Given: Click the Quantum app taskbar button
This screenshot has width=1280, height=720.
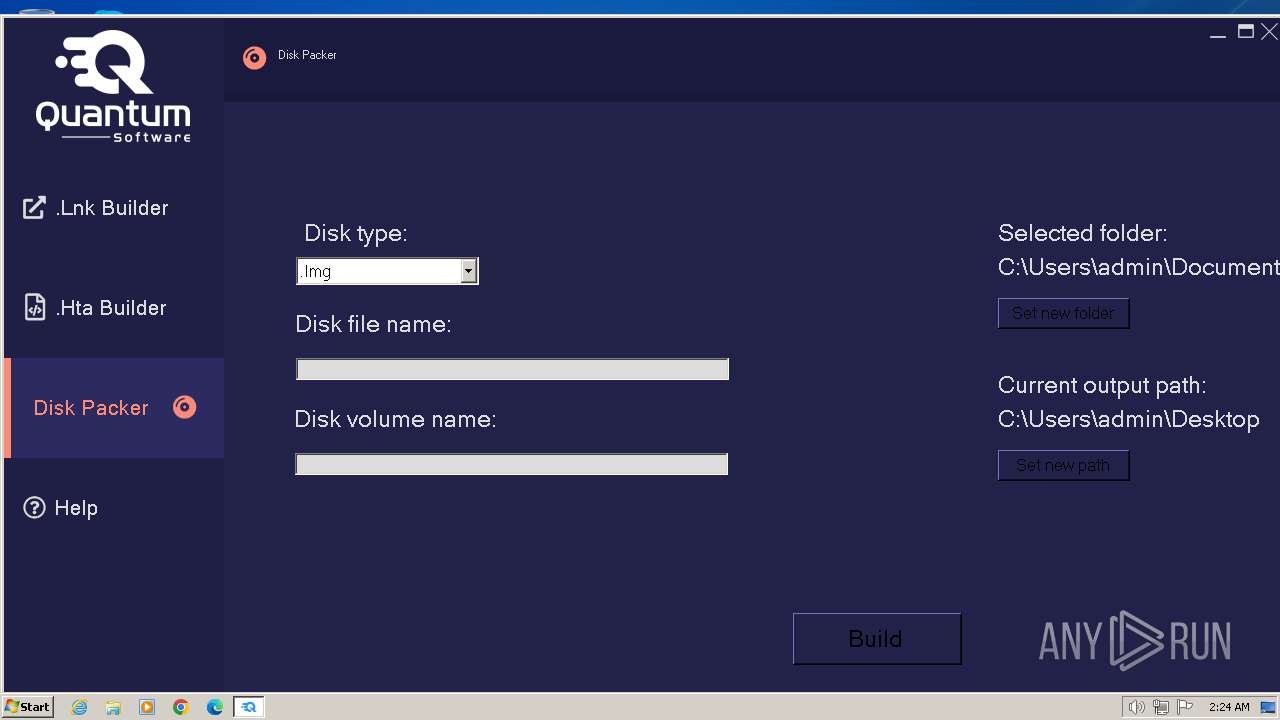Looking at the screenshot, I should (x=249, y=707).
